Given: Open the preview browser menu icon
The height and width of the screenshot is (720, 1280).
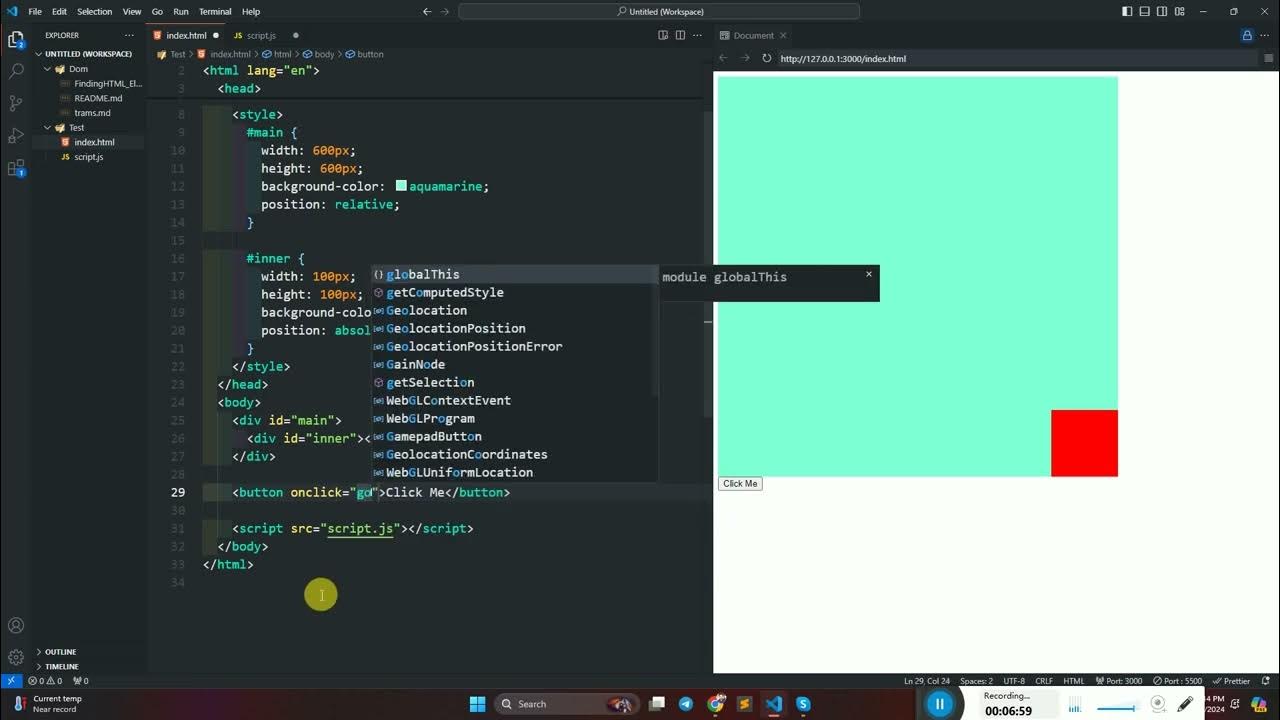Looking at the screenshot, I should click(1269, 58).
